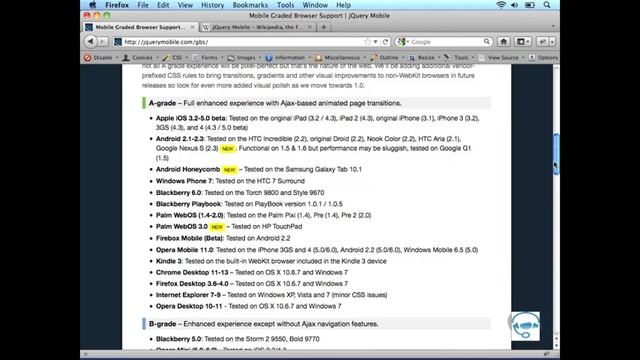
Task: Expand the Information dropdown arrow
Action: (x=309, y=58)
